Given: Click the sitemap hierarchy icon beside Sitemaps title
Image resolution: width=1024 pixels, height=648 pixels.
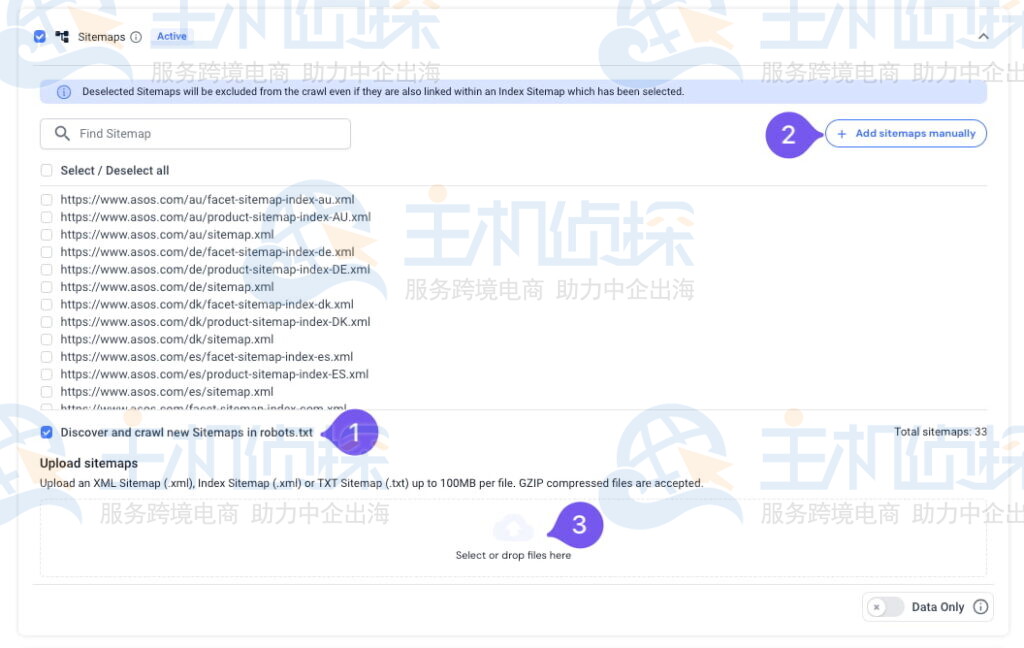Looking at the screenshot, I should (x=62, y=36).
